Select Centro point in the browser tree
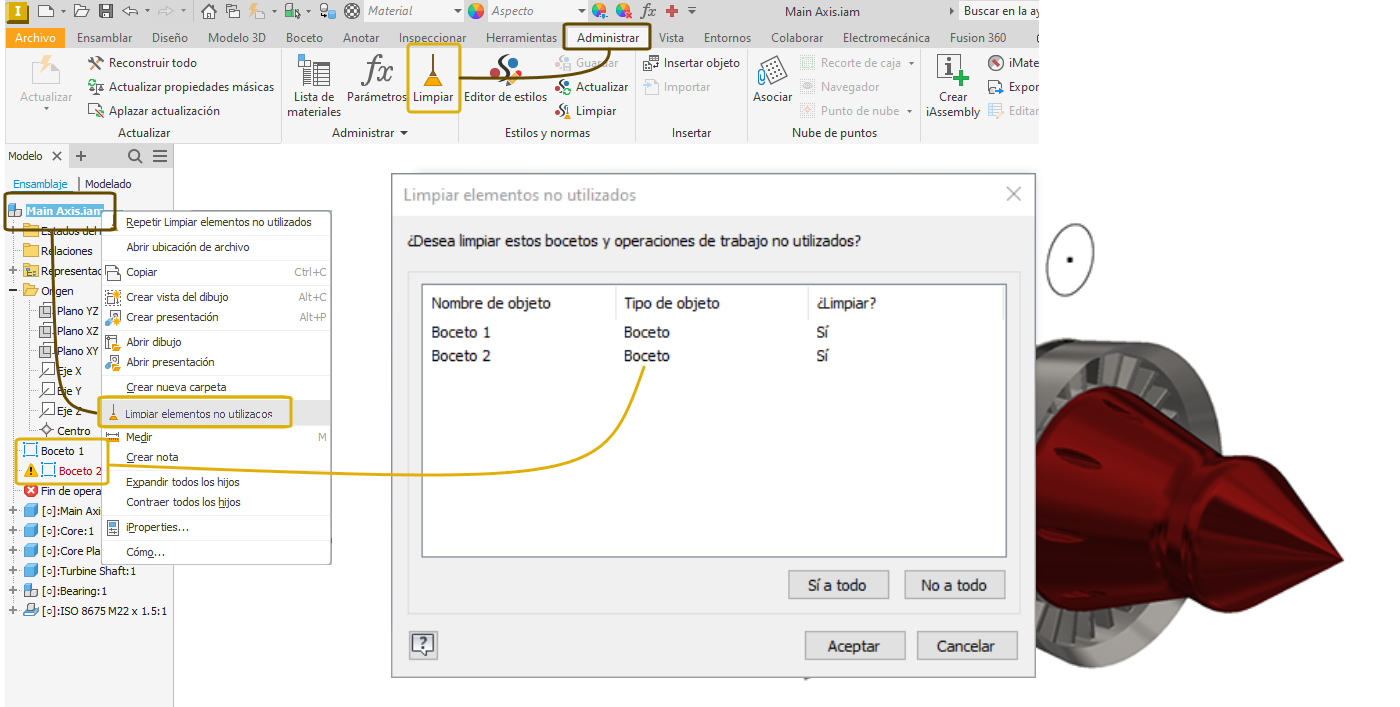Screen dimensions: 1400x707 pos(65,431)
